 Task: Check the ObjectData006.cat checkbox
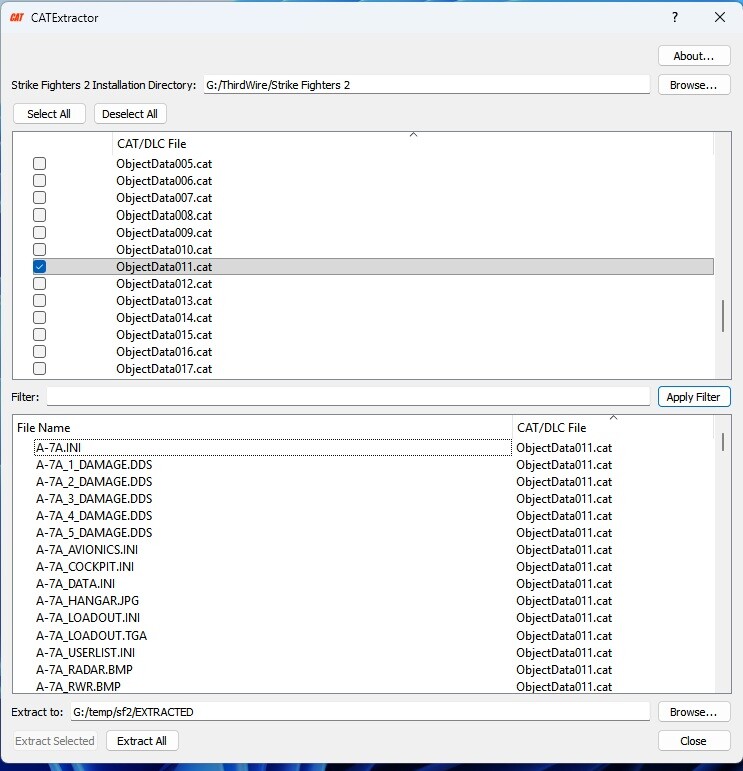39,180
